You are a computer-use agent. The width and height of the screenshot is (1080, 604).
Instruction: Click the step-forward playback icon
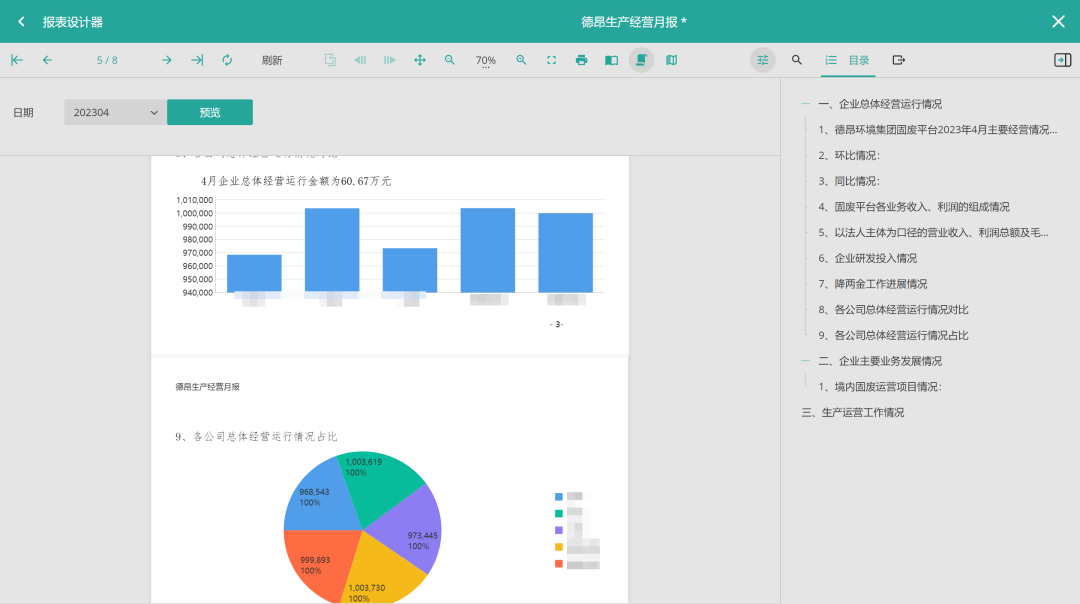(390, 61)
